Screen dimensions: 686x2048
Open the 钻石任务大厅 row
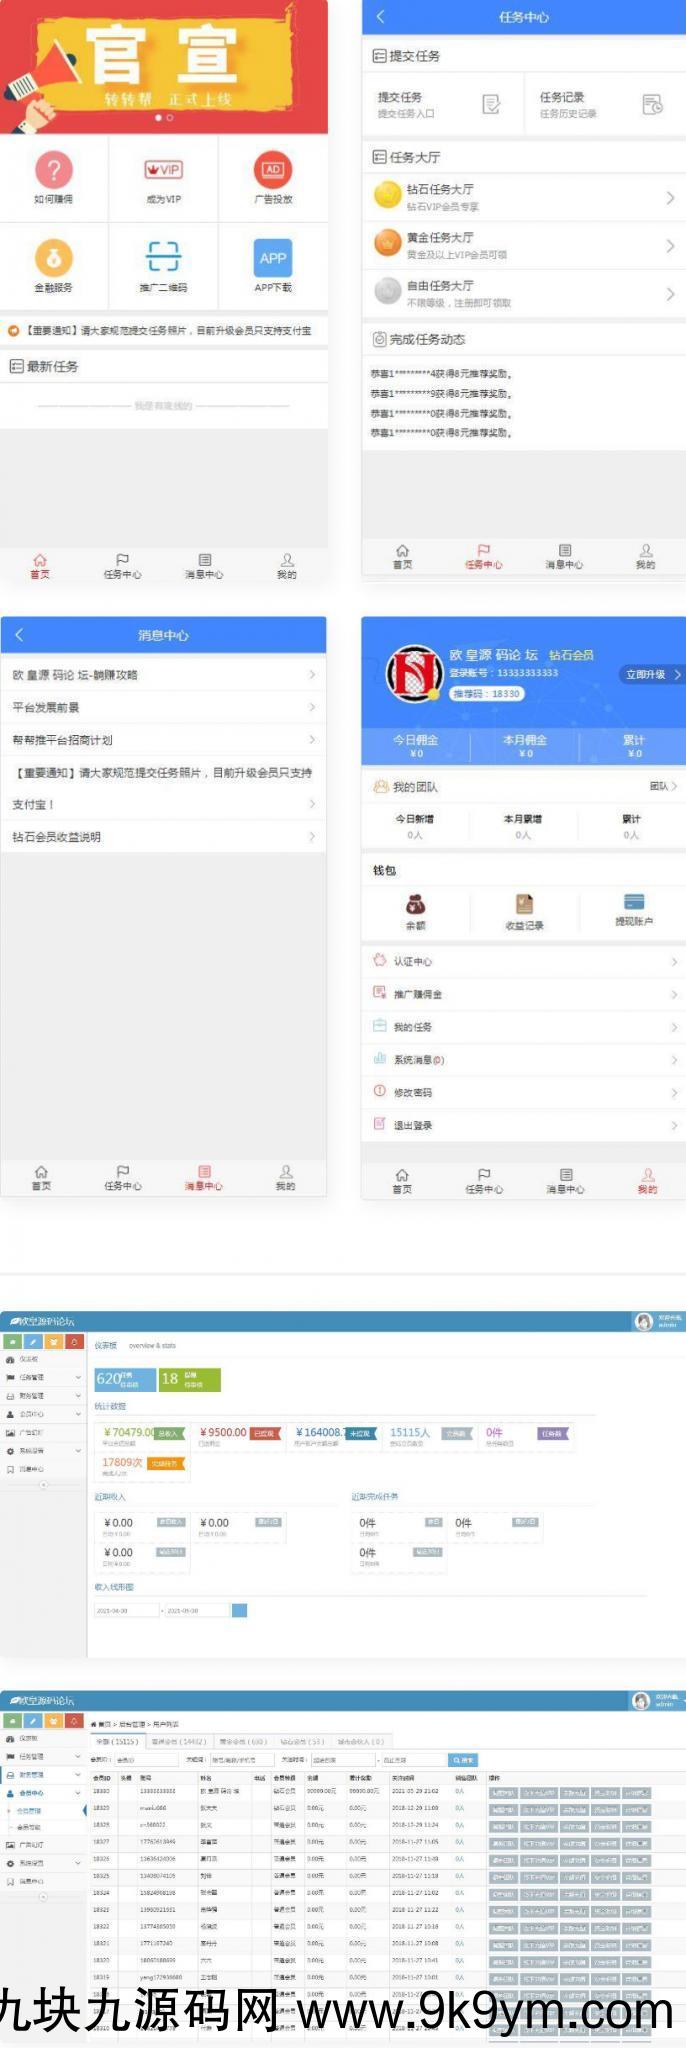tap(523, 197)
